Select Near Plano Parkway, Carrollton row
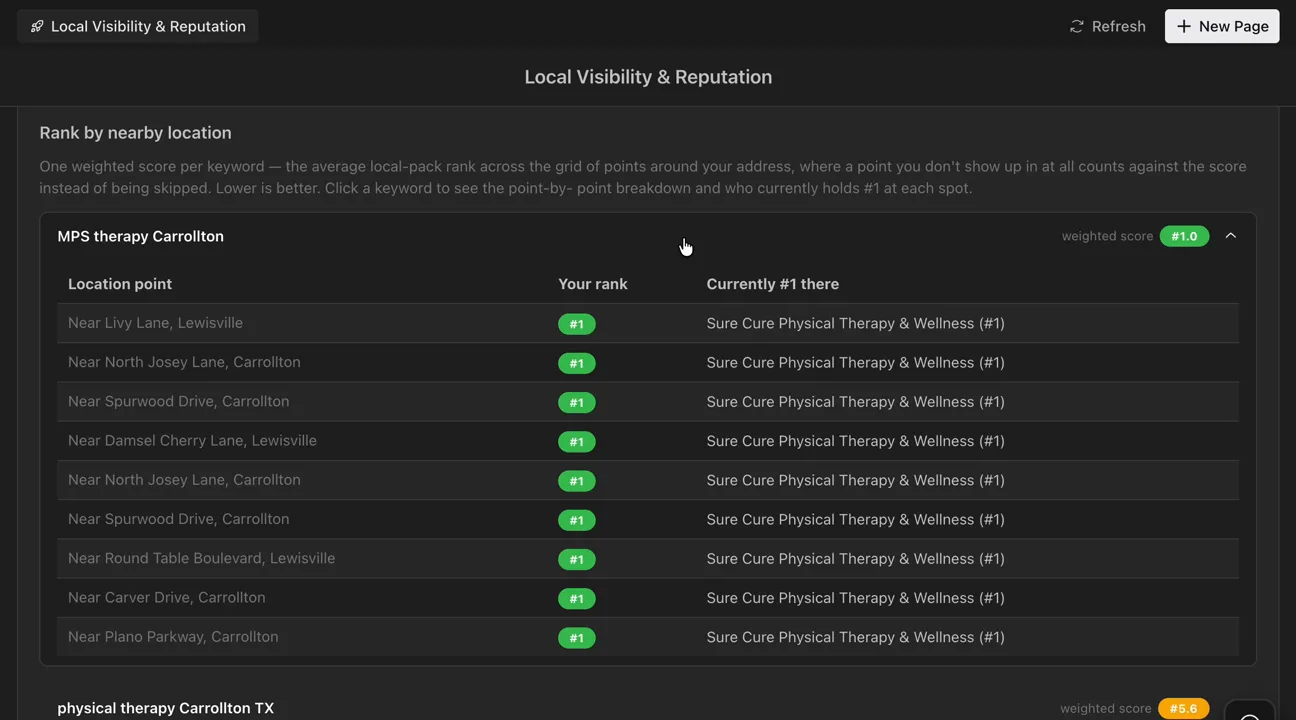This screenshot has height=720, width=1296. 648,636
